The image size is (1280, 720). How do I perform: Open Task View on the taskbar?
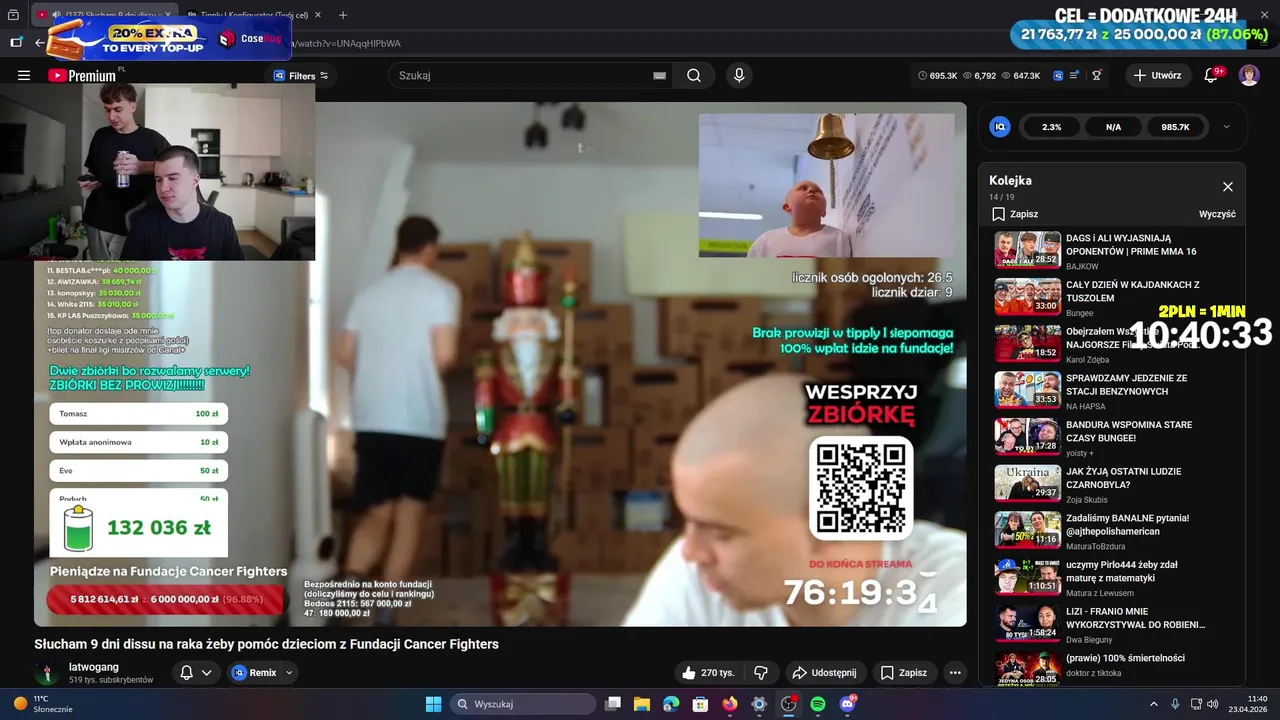click(x=613, y=704)
